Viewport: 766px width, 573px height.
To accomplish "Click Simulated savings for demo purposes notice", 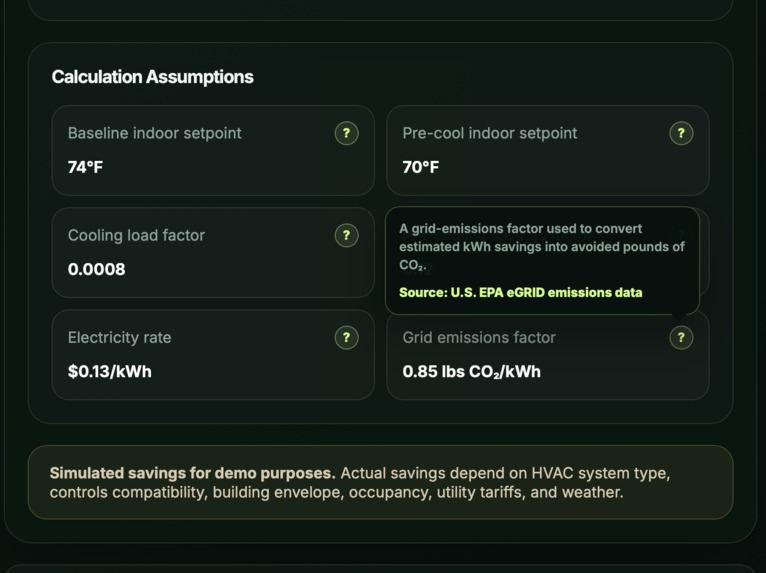I will [380, 482].
